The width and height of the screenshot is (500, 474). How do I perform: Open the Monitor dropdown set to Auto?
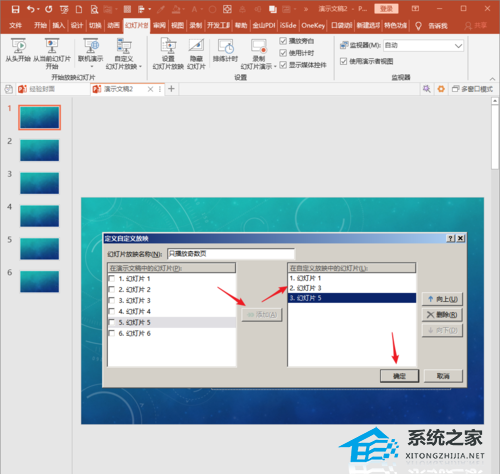coord(423,45)
